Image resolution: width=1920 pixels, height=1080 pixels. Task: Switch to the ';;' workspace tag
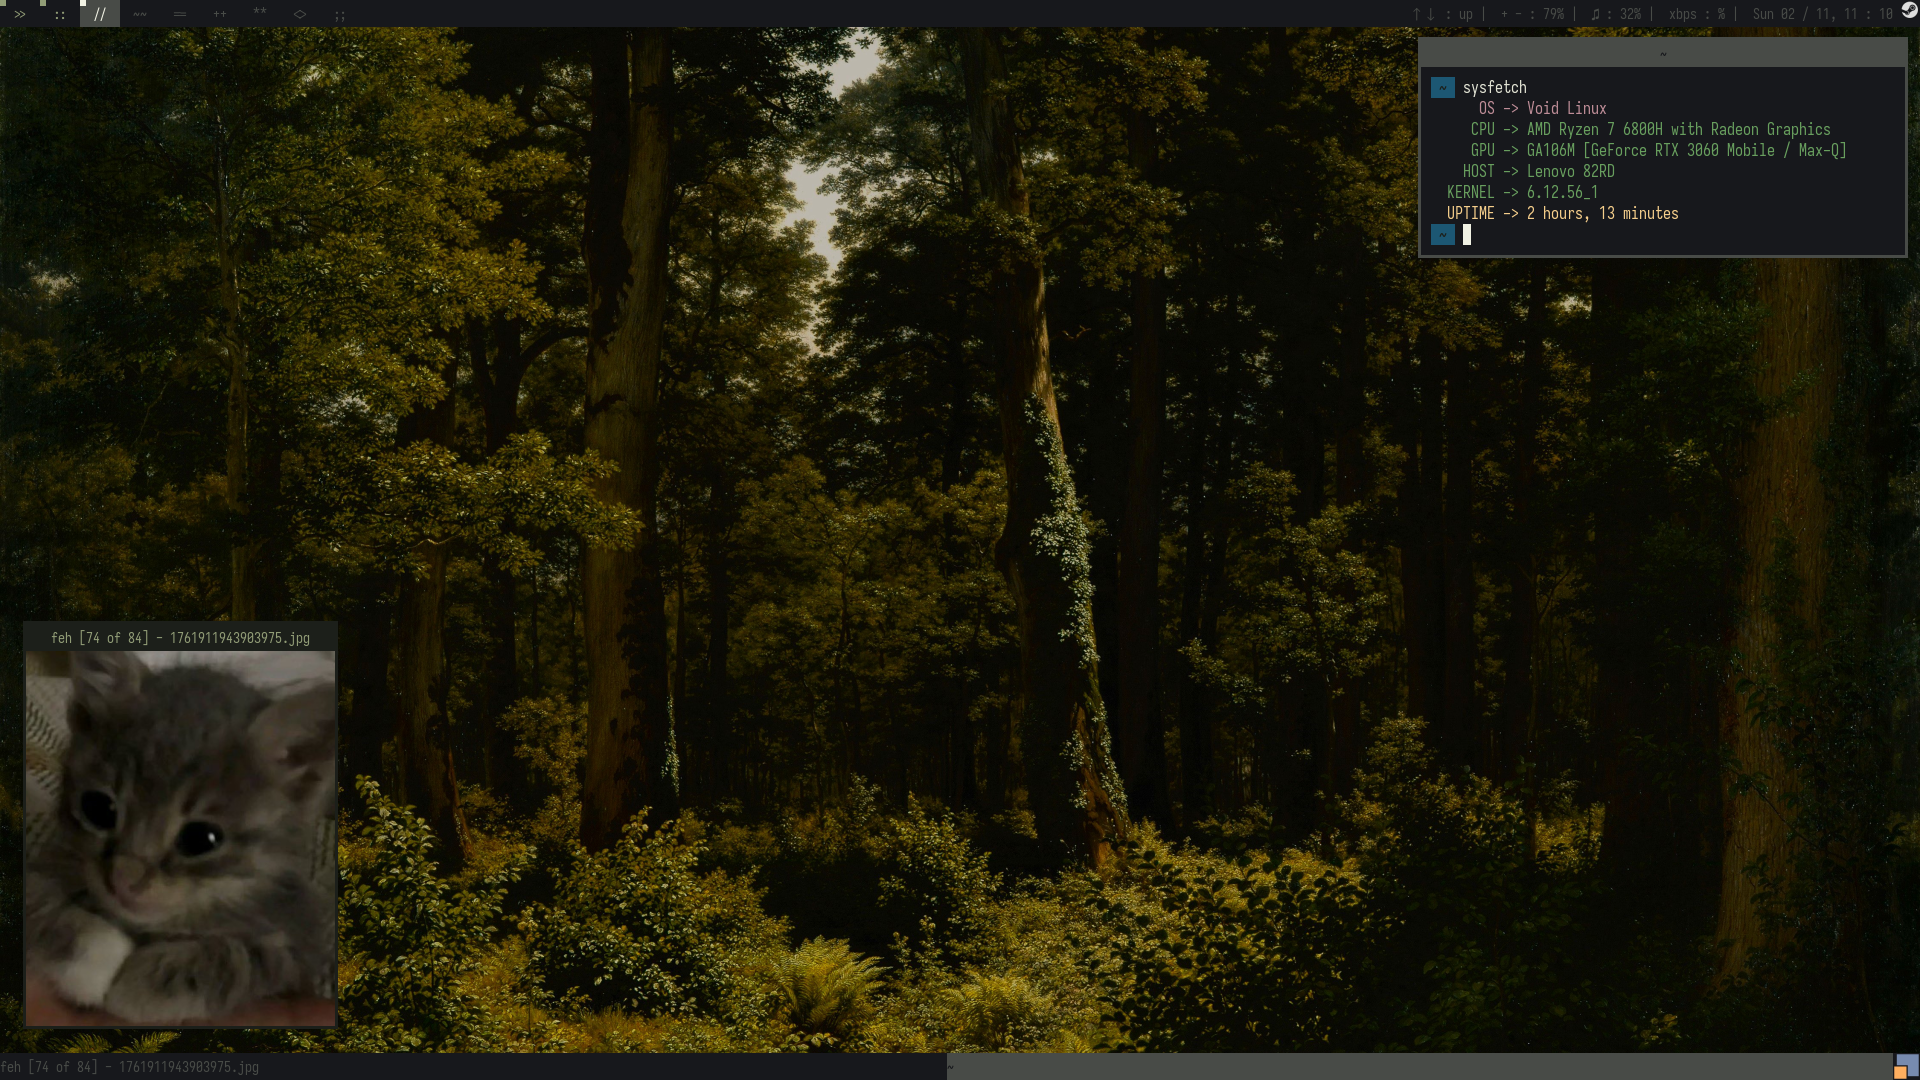coord(340,14)
